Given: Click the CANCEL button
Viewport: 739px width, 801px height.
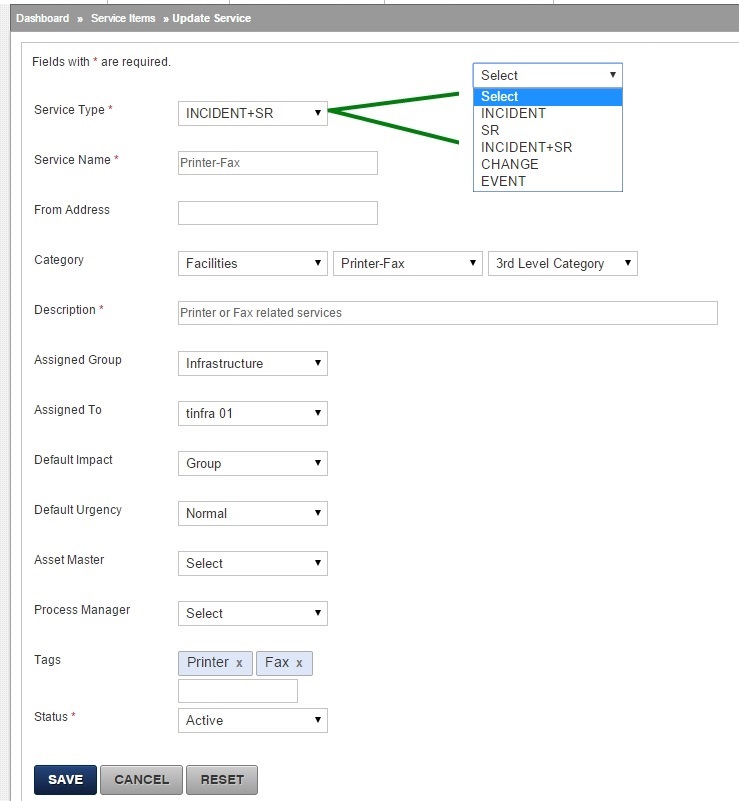Looking at the screenshot, I should [x=141, y=780].
